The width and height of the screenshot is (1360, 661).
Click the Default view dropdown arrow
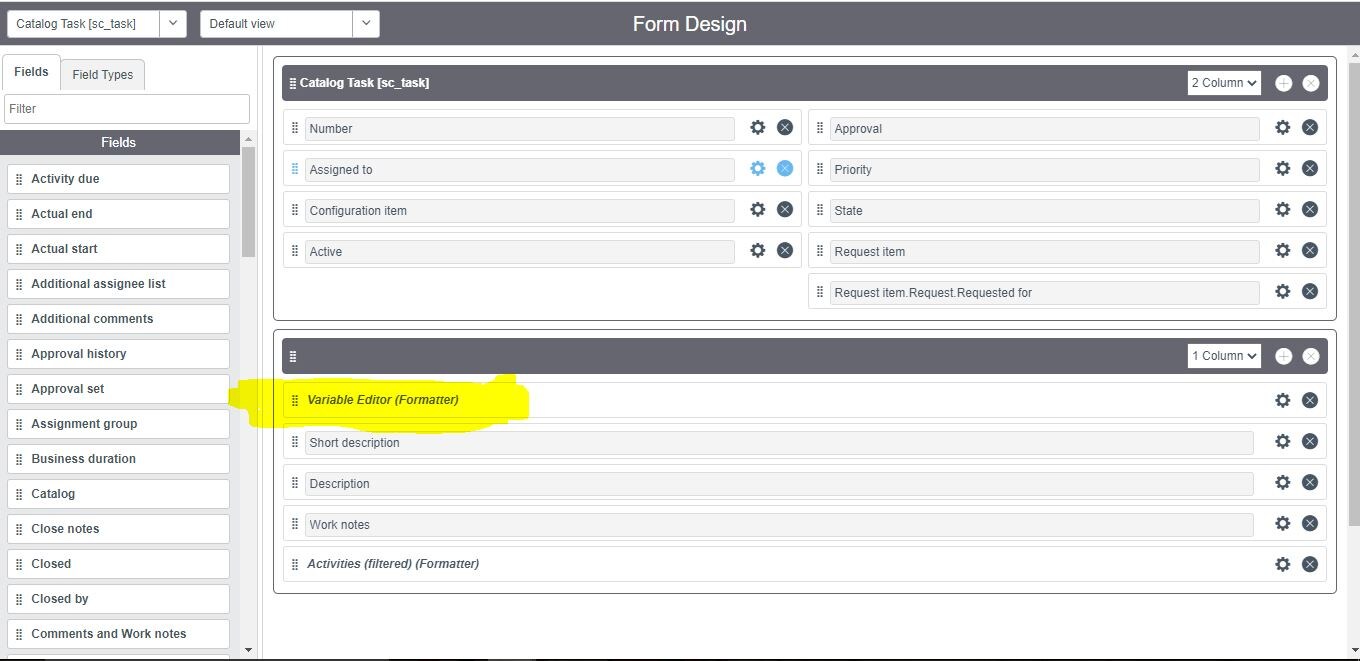(x=366, y=24)
